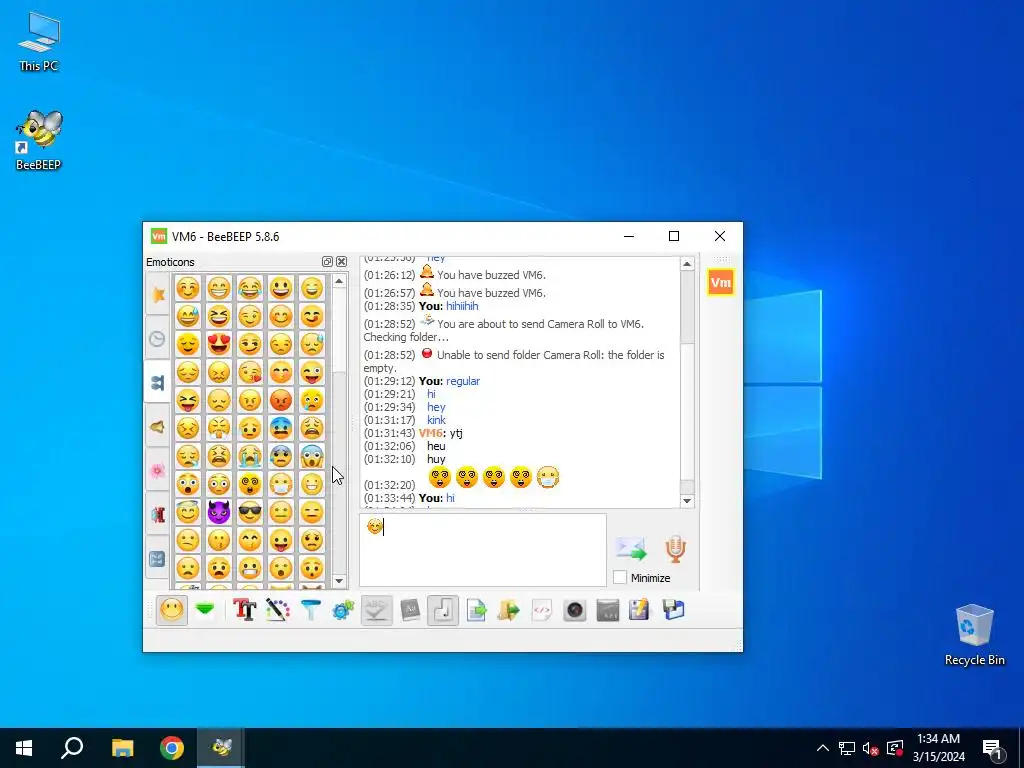Open File Explorer from the taskbar
Image resolution: width=1024 pixels, height=768 pixels.
pyautogui.click(x=122, y=748)
